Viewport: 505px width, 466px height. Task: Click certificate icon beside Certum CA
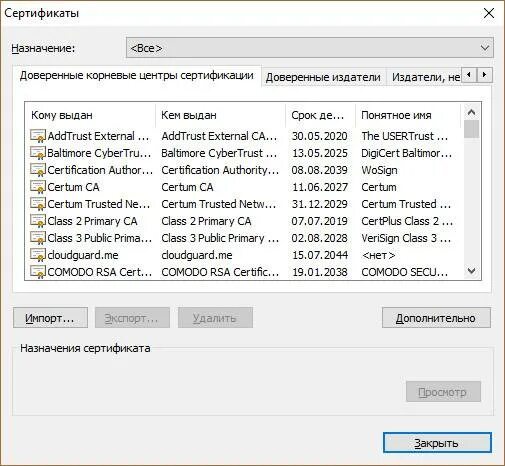point(38,187)
